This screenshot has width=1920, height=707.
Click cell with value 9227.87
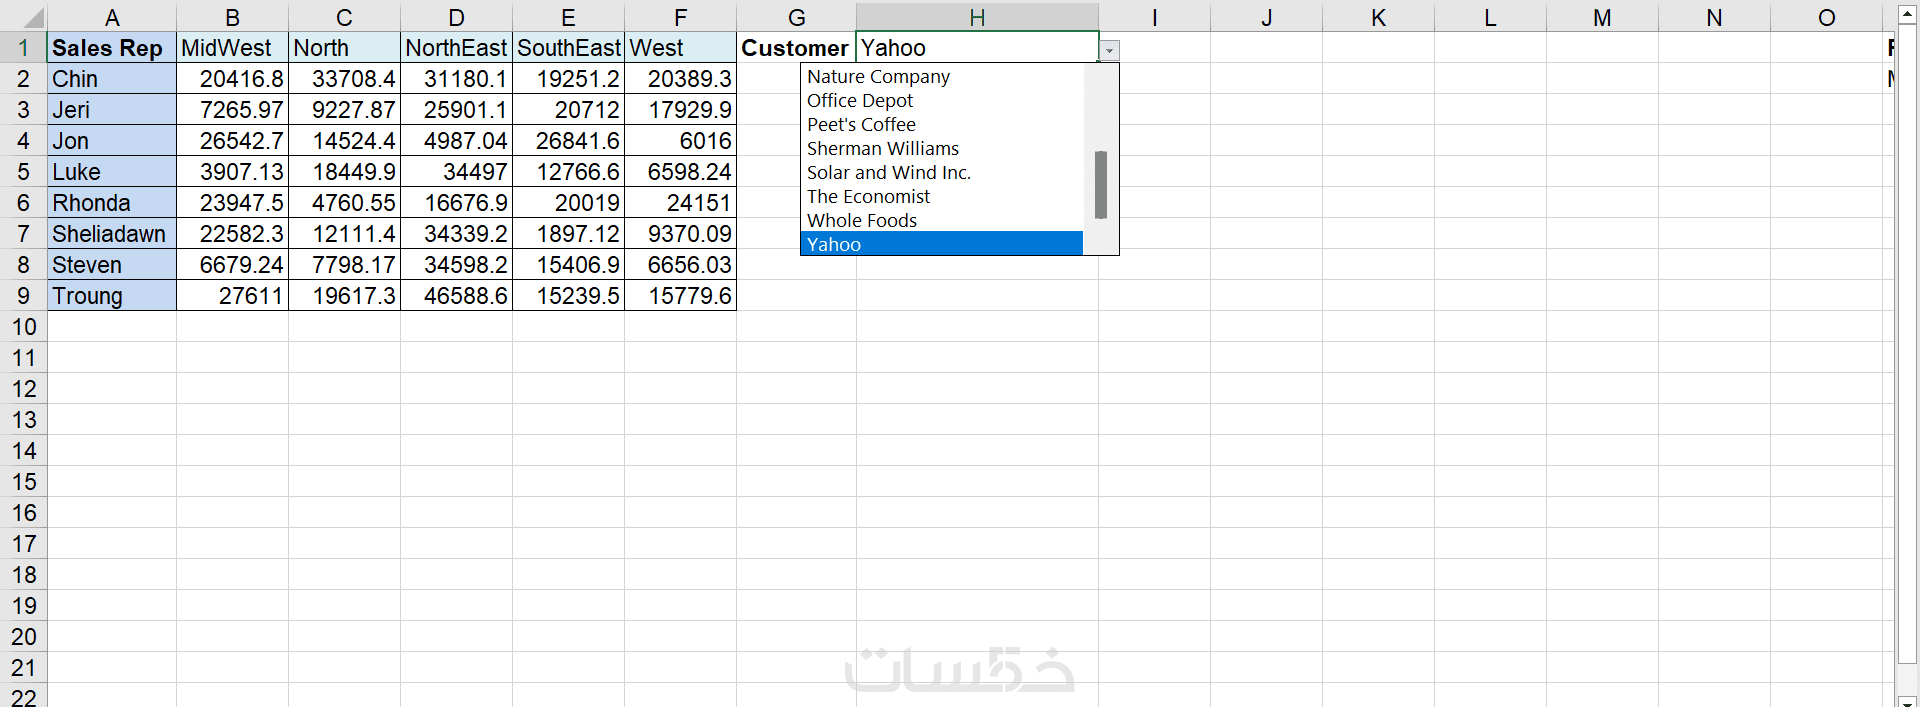tap(344, 110)
